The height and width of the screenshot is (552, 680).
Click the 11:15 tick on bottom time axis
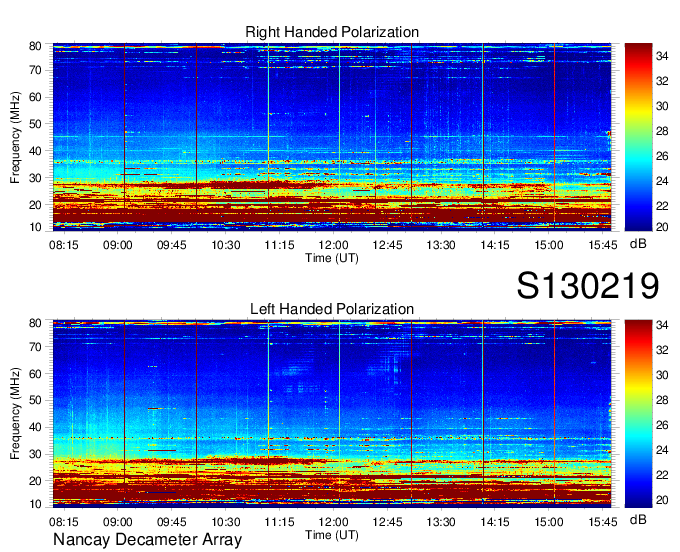coord(279,522)
